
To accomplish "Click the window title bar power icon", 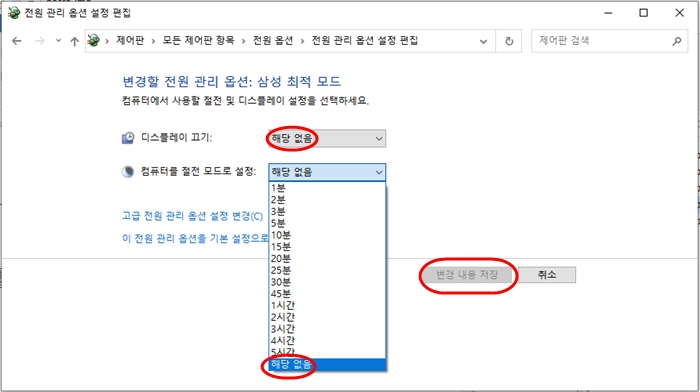I will tap(14, 13).
